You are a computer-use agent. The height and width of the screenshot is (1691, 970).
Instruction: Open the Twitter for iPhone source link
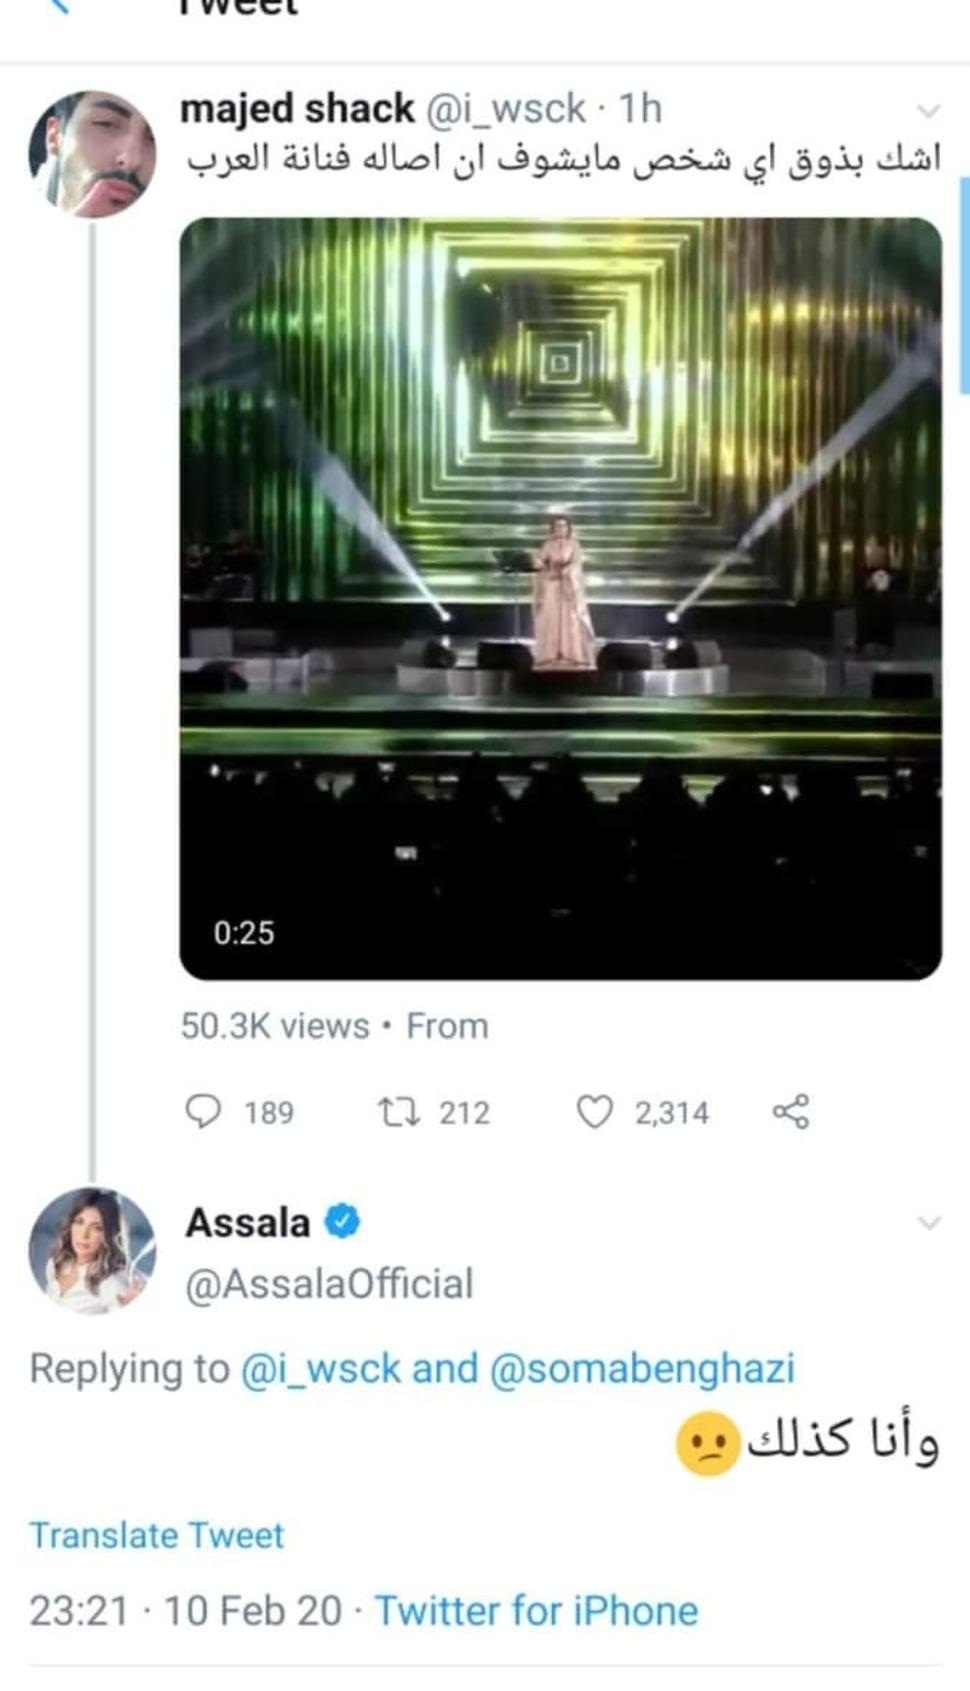tap(536, 1611)
